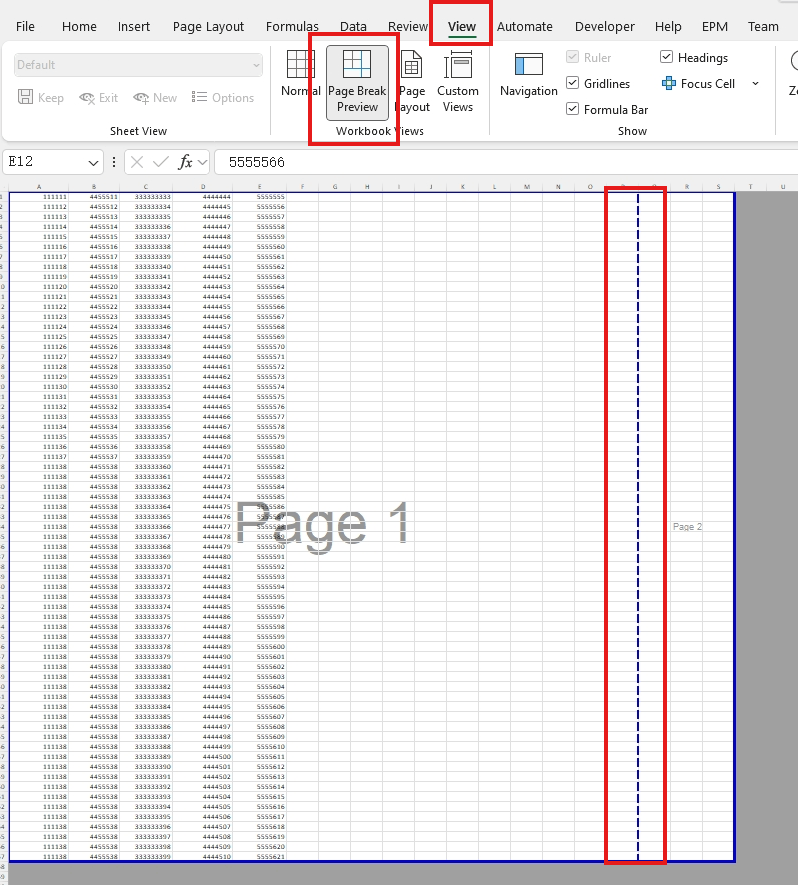This screenshot has width=798, height=885.
Task: Click the formula bar options dots
Action: (114, 163)
